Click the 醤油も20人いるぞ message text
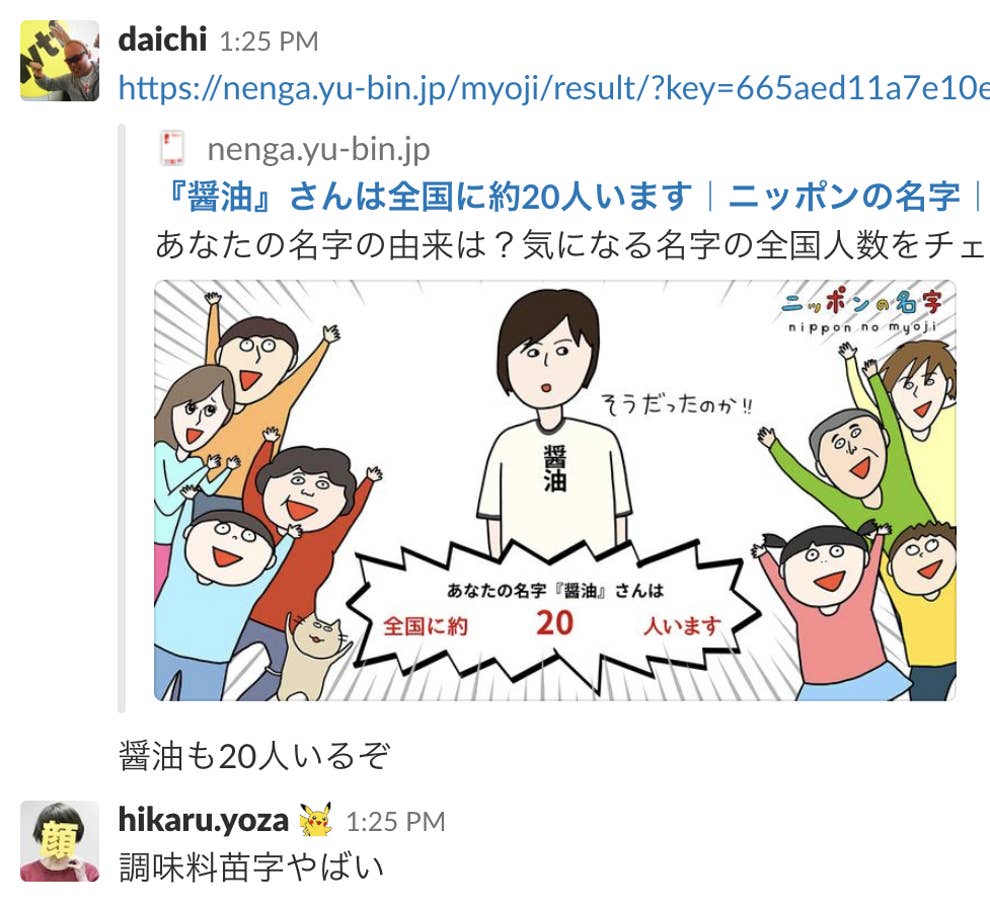Screen dimensions: 990x906 click(x=254, y=756)
